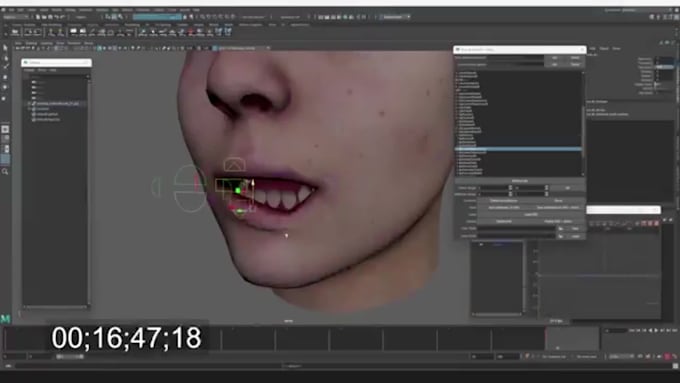Choose the Lasso select tool in toolbox
The height and width of the screenshot is (383, 680).
tap(5, 57)
